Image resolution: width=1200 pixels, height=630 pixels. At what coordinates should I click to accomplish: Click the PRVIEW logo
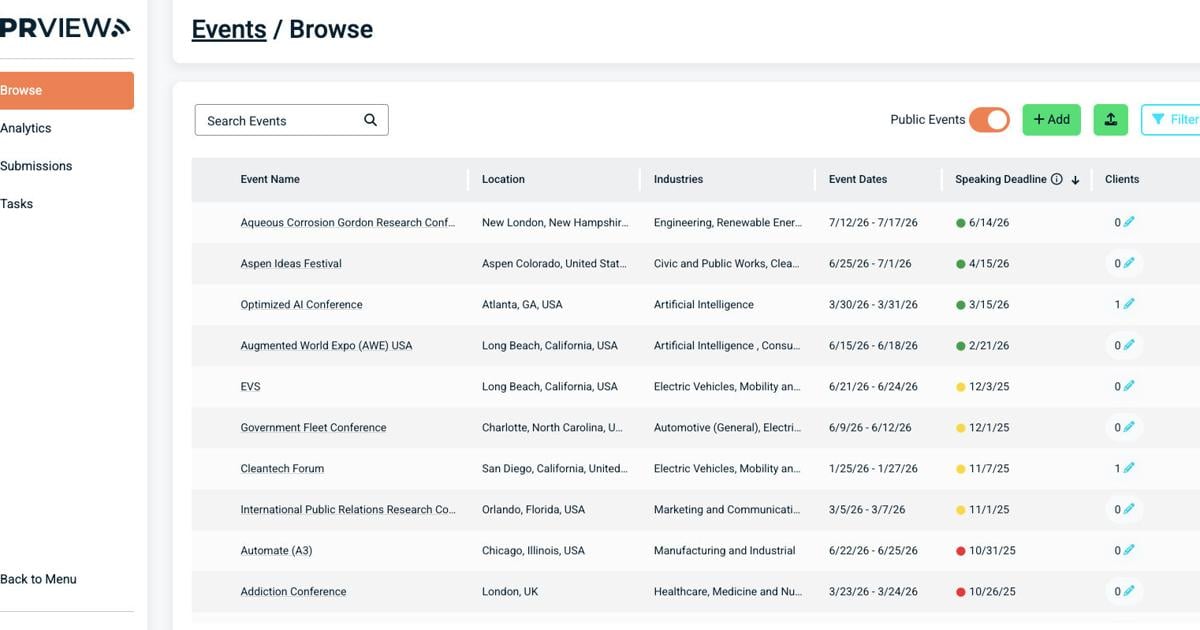click(x=65, y=28)
